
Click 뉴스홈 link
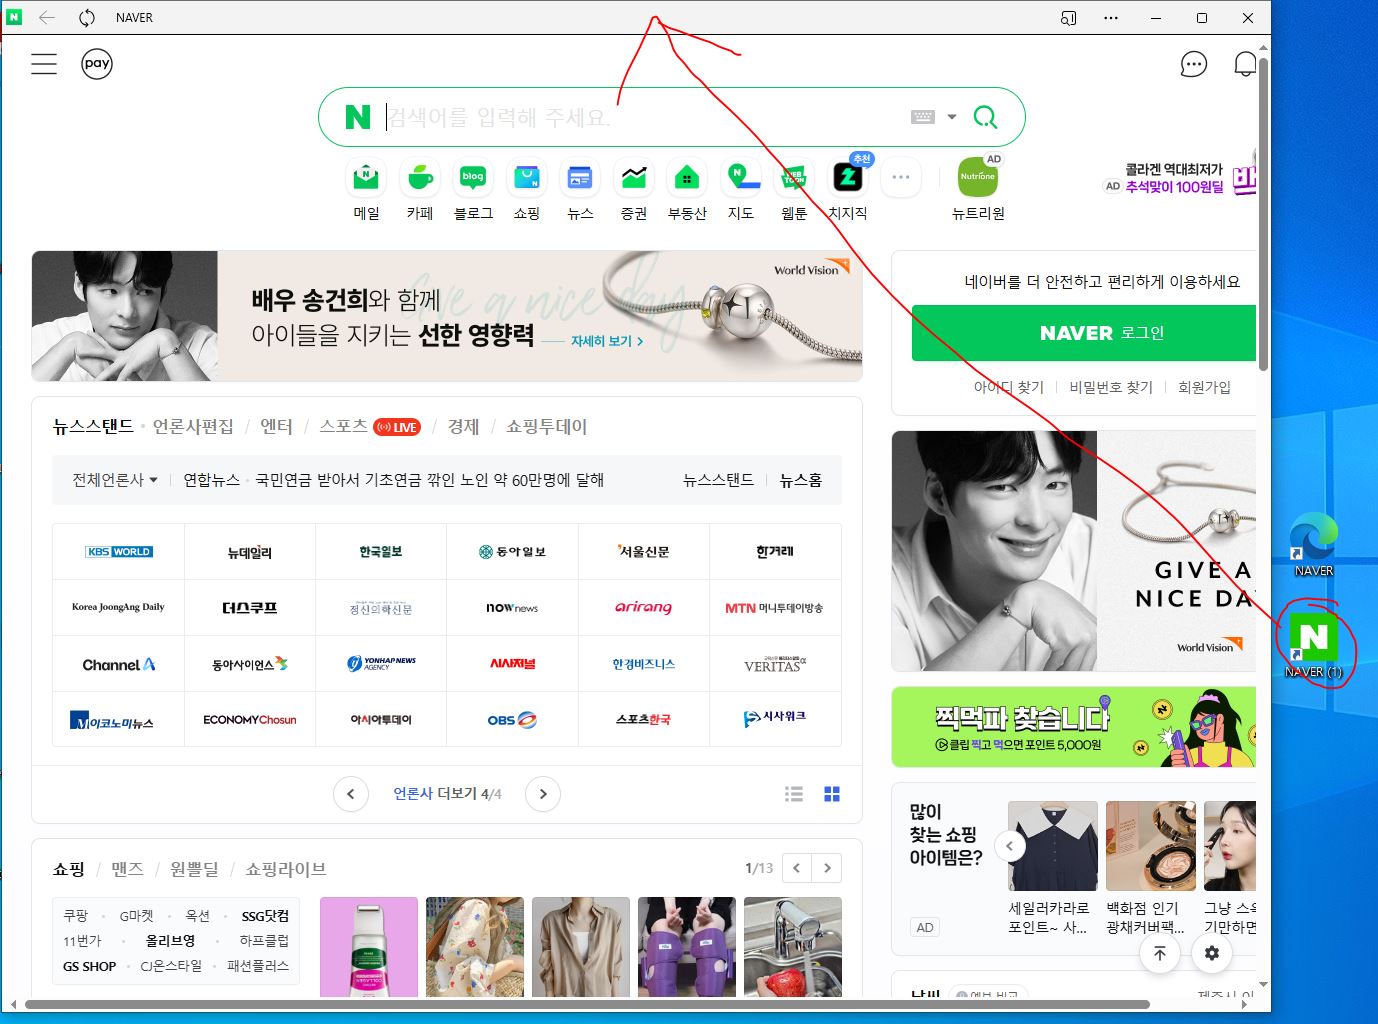click(x=801, y=480)
